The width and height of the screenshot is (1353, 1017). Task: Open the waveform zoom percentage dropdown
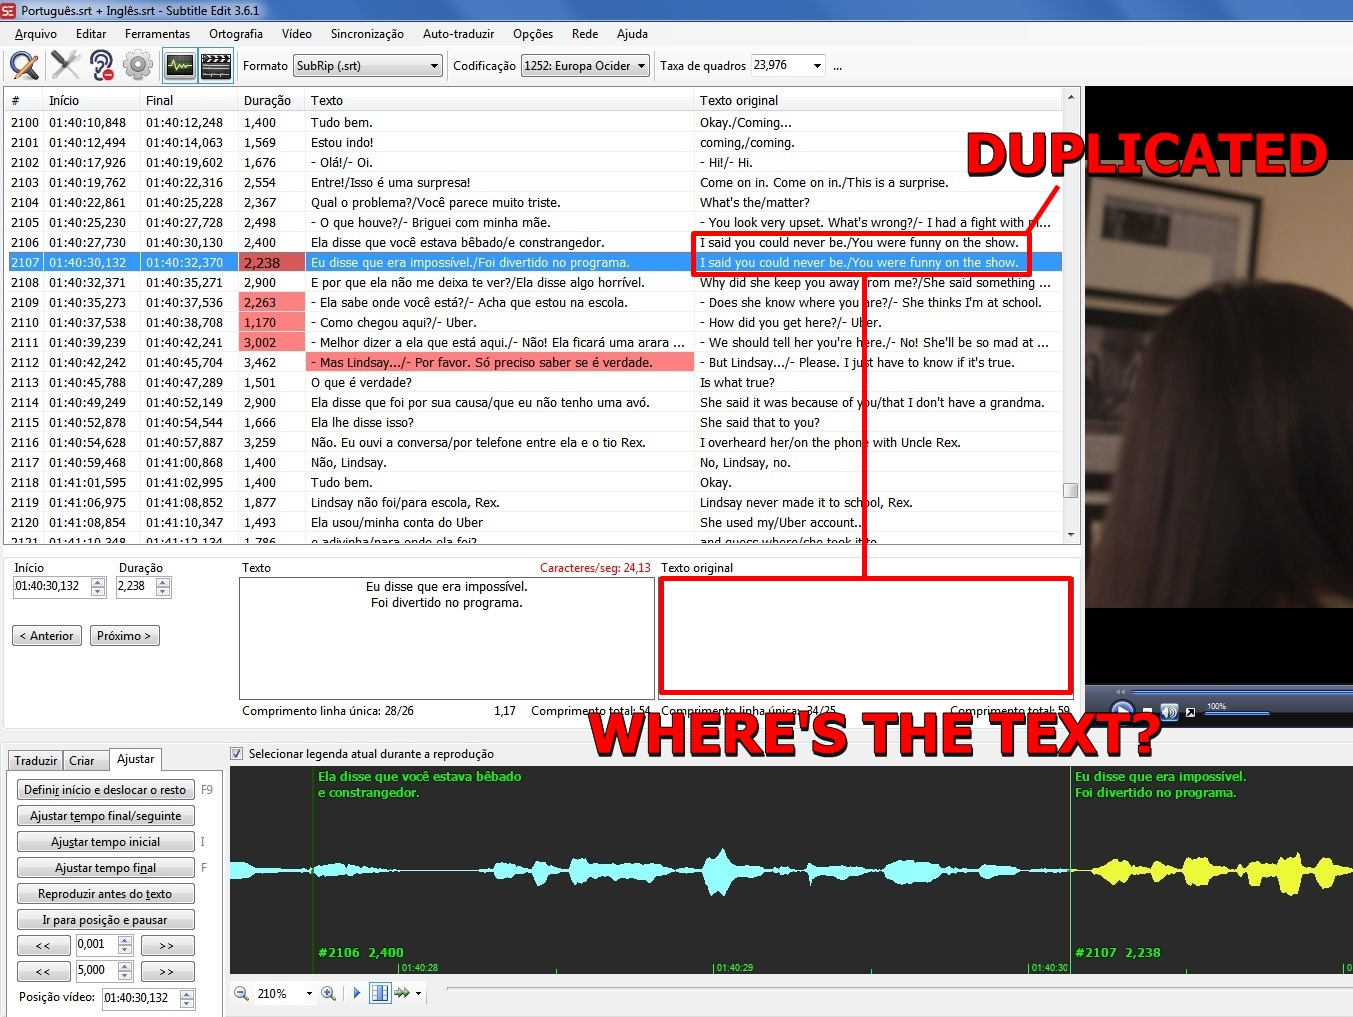(309, 993)
